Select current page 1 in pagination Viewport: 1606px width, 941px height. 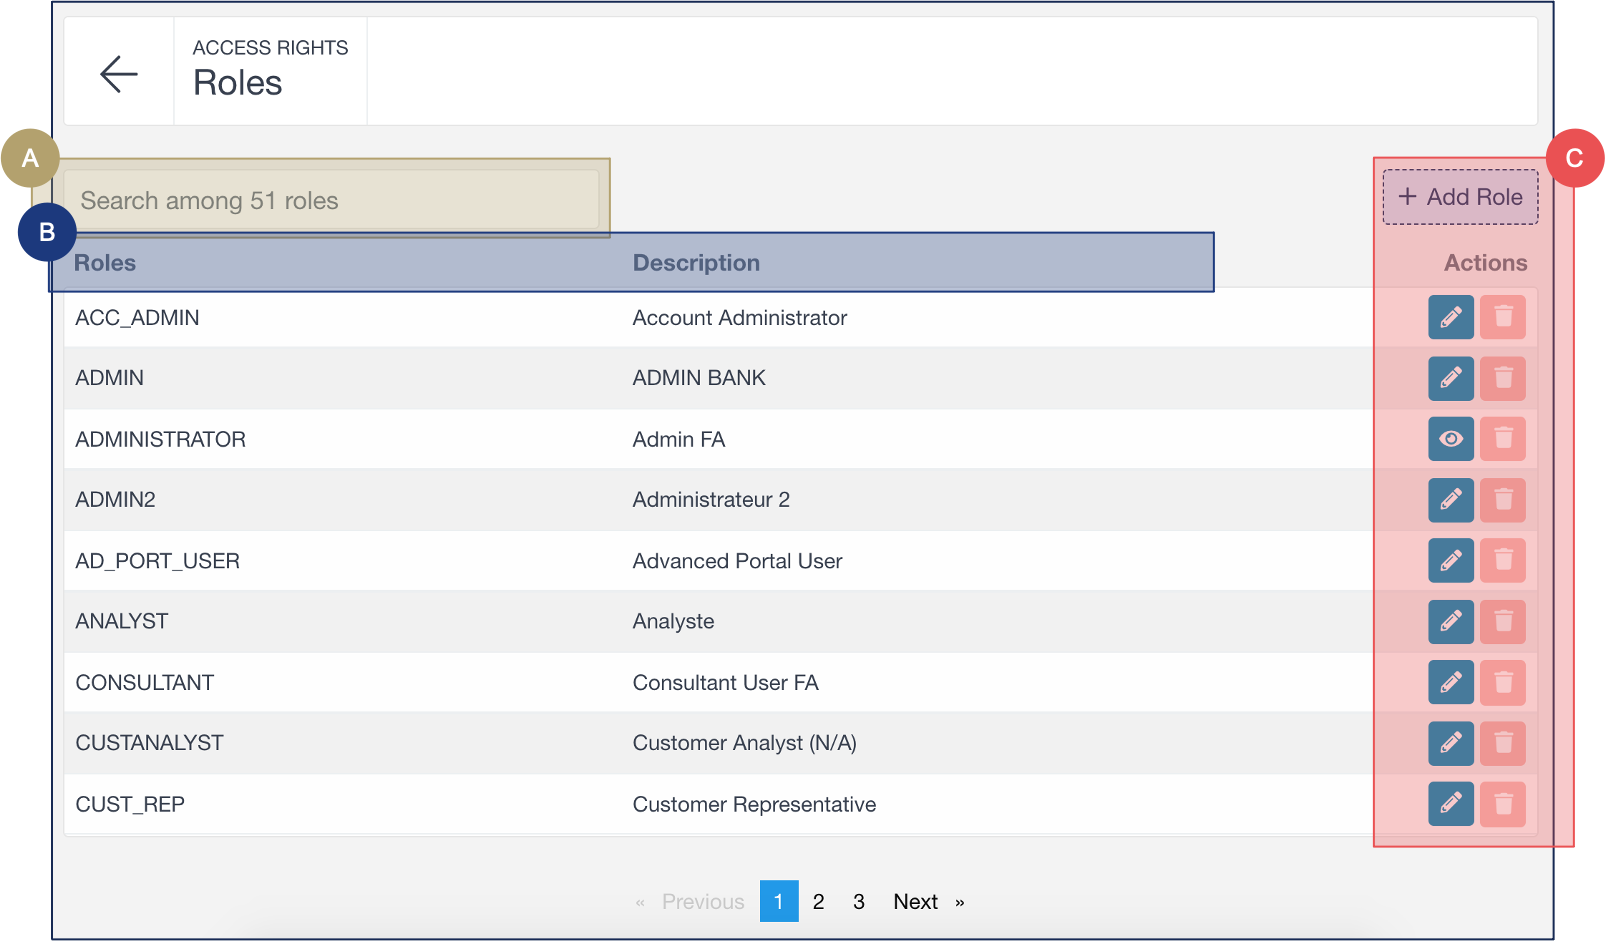tap(779, 902)
